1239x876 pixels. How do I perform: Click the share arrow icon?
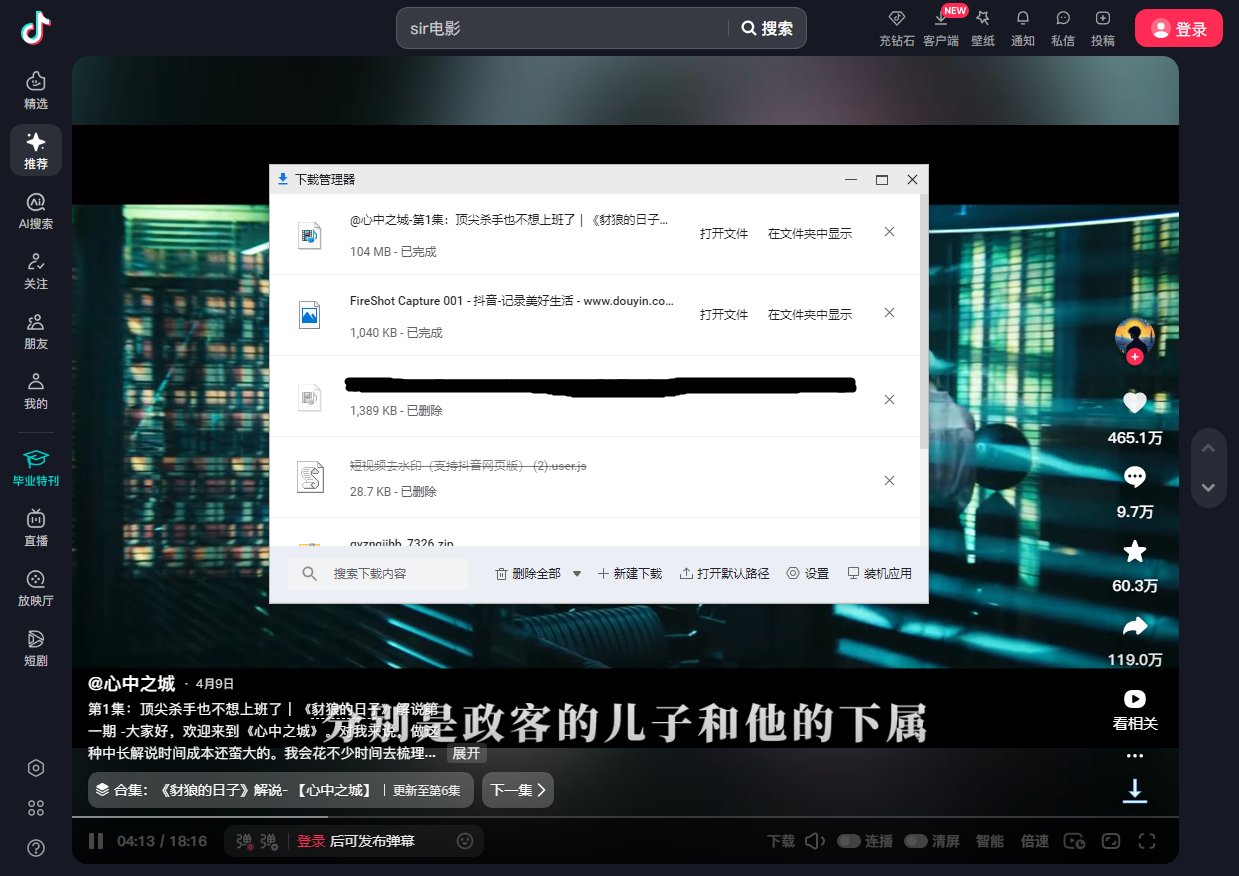click(1134, 626)
